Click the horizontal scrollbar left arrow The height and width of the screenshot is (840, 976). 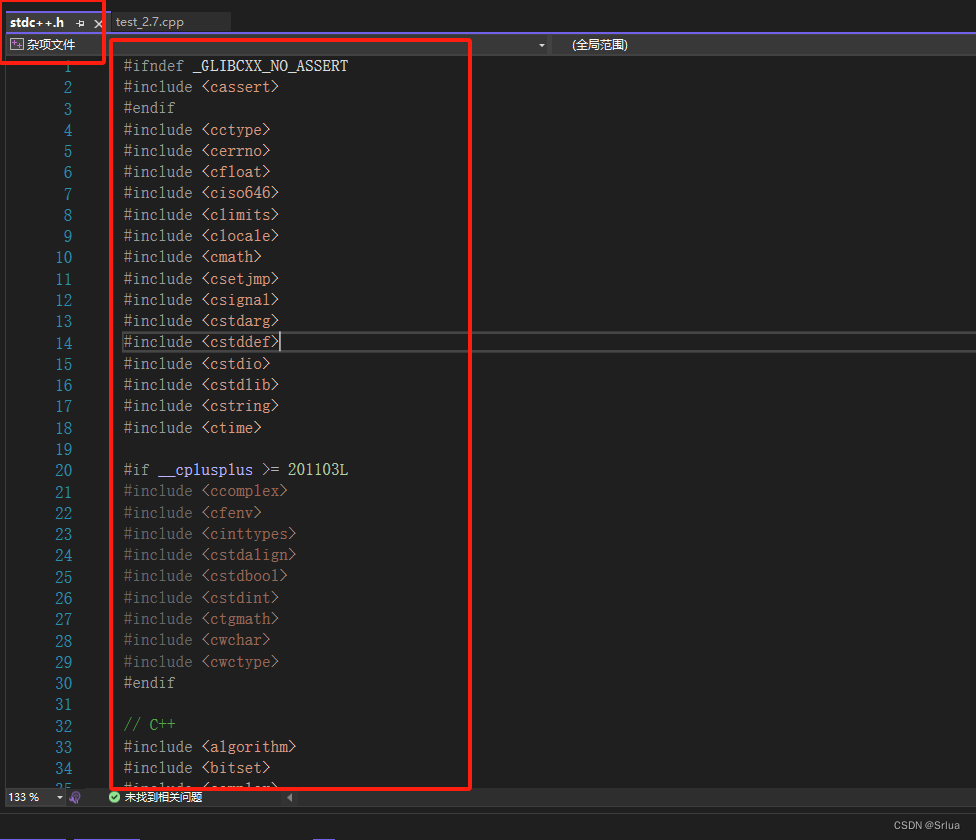289,797
